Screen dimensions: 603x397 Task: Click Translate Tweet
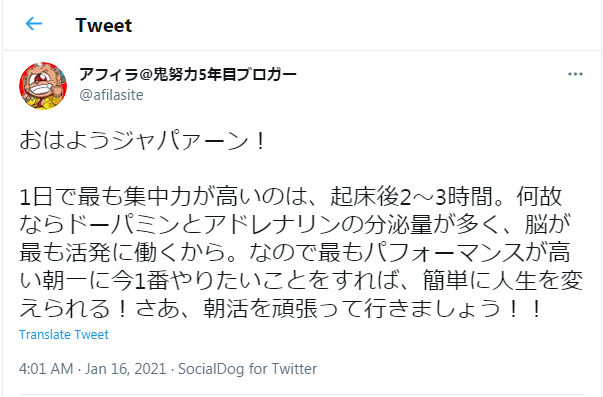[x=64, y=335]
